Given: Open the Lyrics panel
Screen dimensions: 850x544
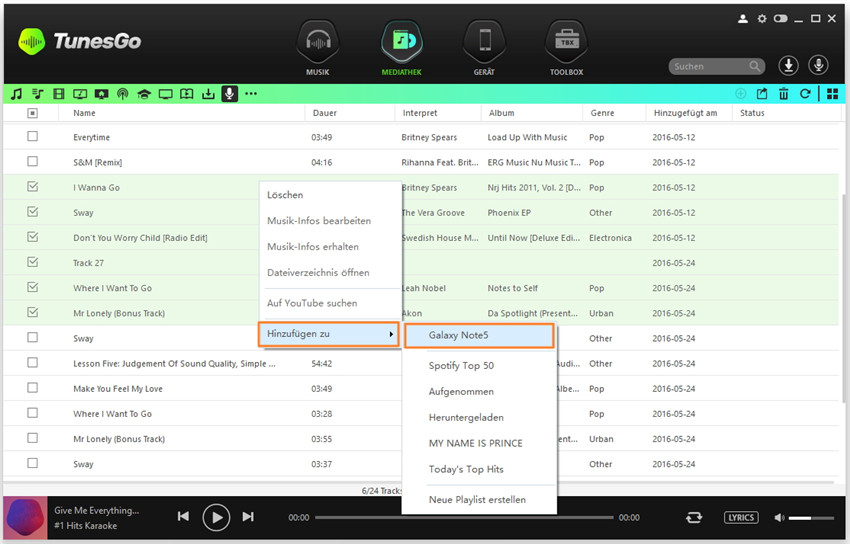Looking at the screenshot, I should pyautogui.click(x=741, y=517).
